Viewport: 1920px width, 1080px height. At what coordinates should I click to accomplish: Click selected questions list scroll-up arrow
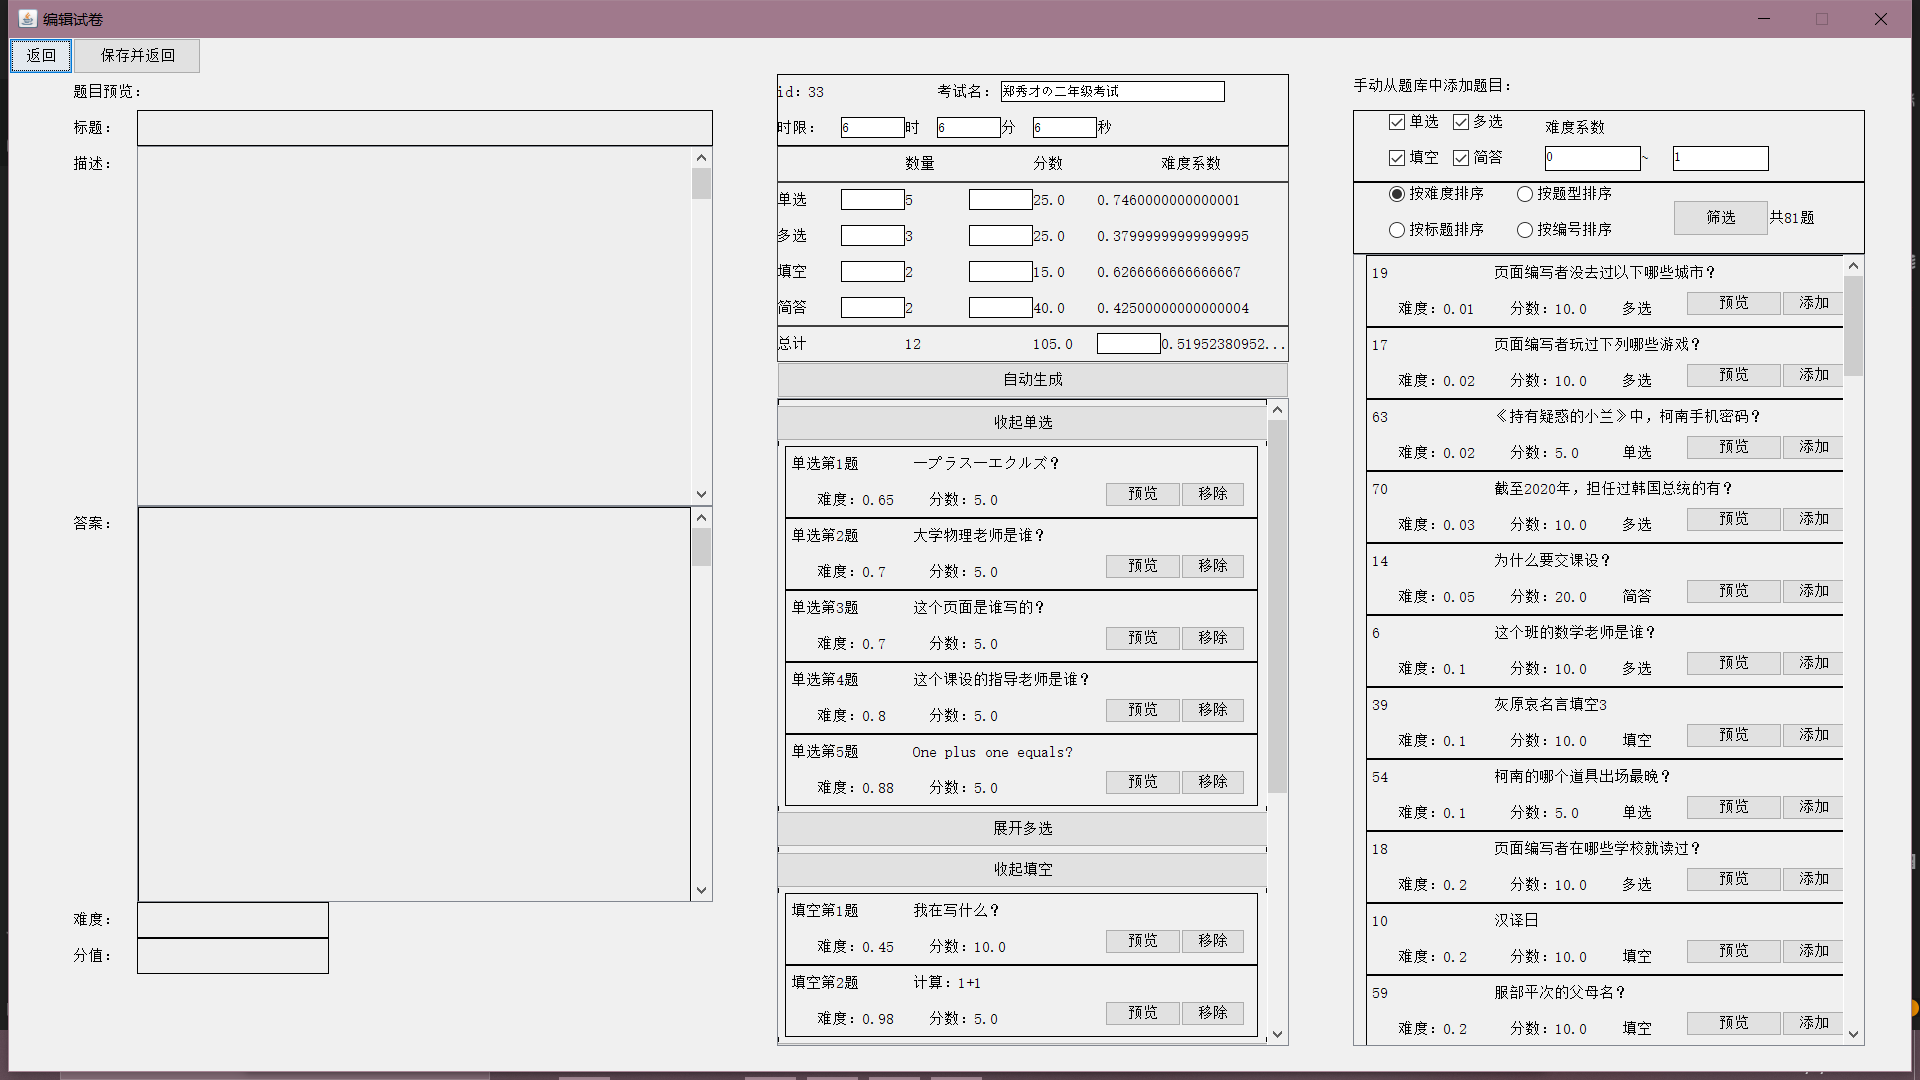1277,410
